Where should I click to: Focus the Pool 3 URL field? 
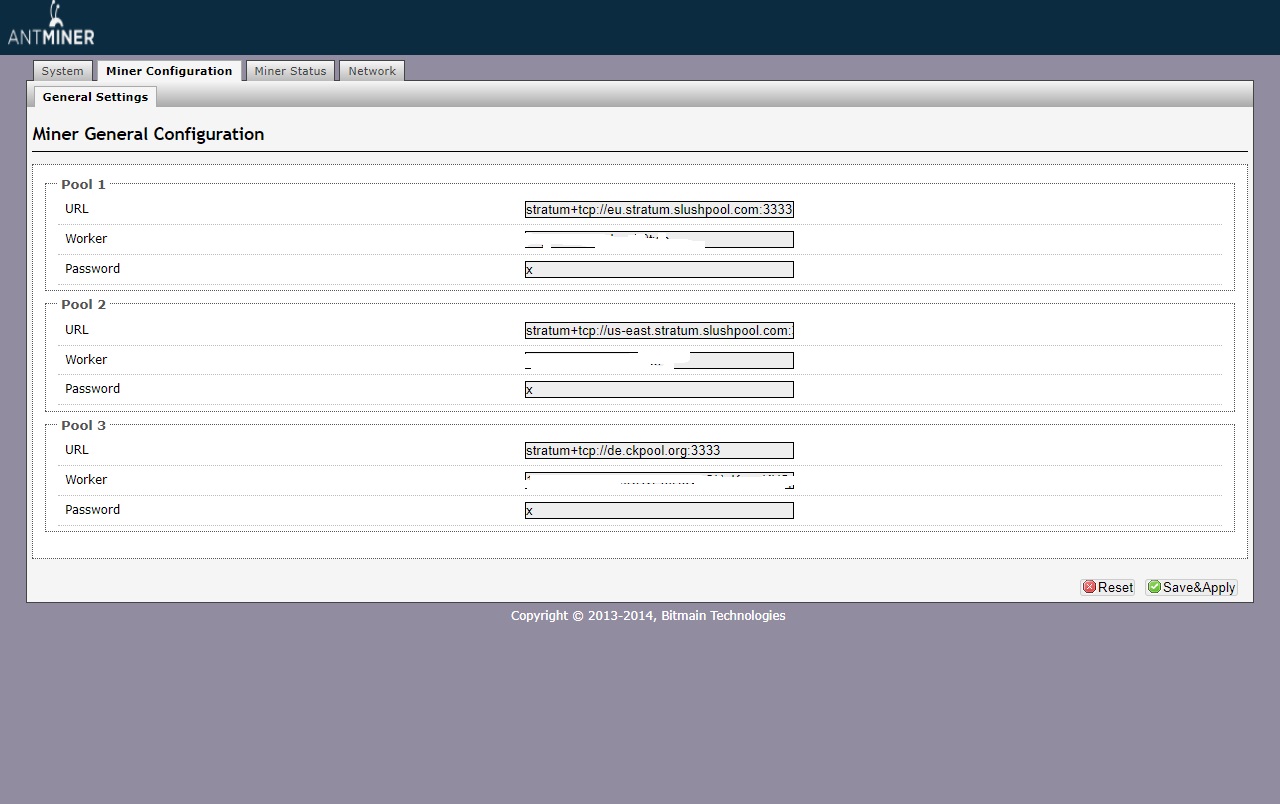point(659,450)
